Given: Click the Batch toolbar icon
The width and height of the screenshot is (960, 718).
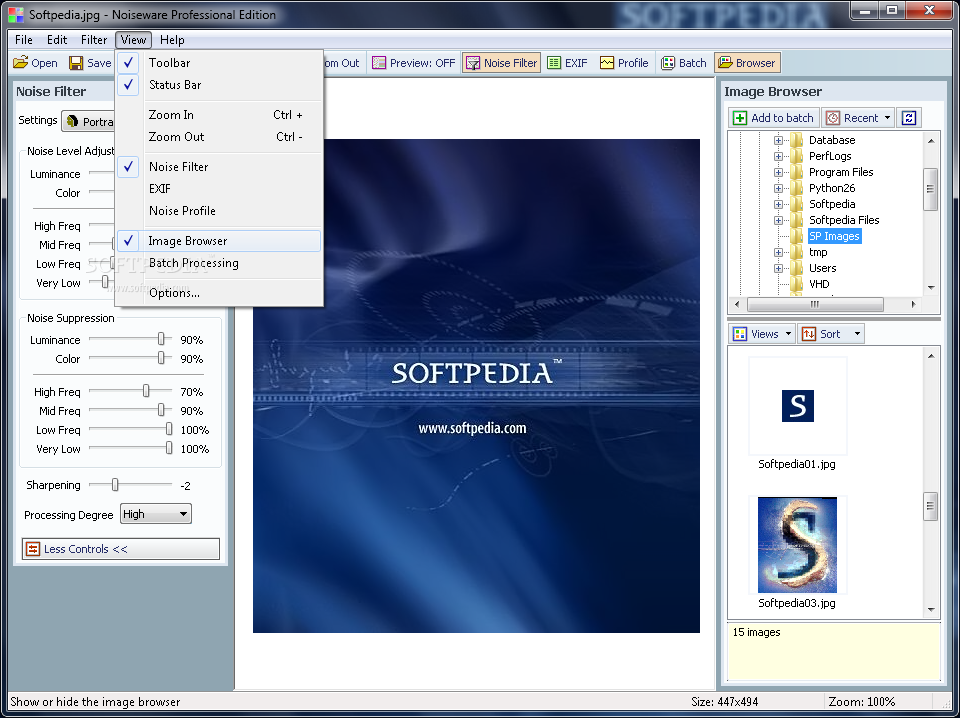Looking at the screenshot, I should [668, 63].
